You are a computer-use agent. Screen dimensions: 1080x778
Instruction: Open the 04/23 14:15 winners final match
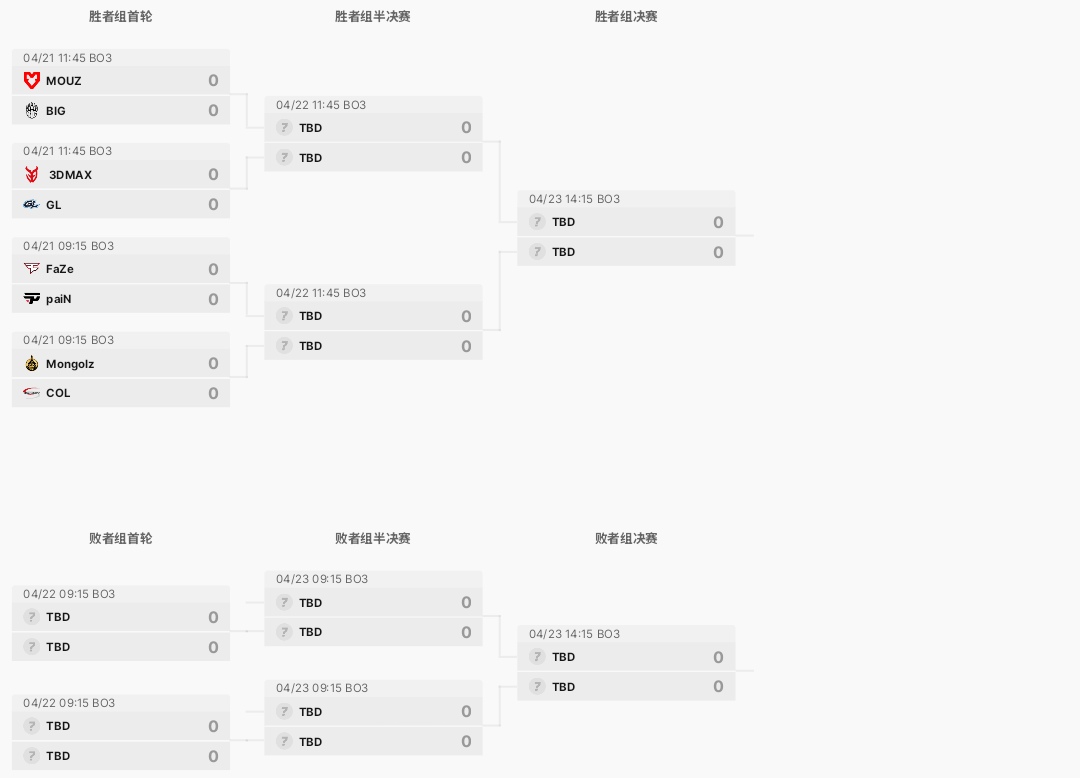pyautogui.click(x=626, y=228)
